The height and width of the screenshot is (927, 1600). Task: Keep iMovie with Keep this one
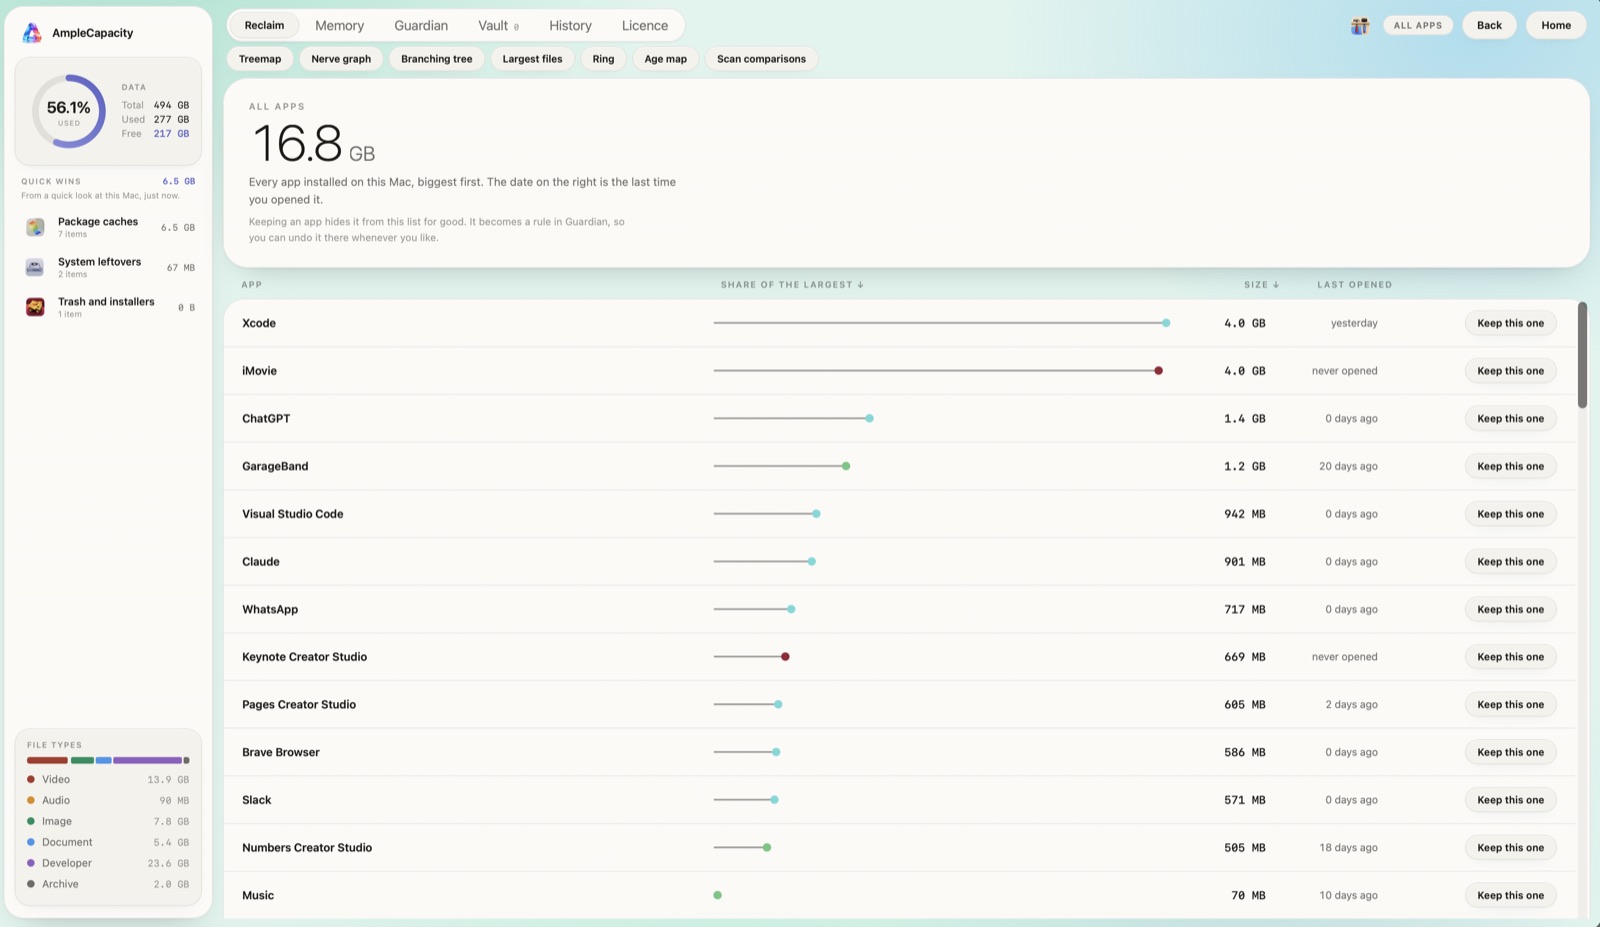pyautogui.click(x=1510, y=371)
